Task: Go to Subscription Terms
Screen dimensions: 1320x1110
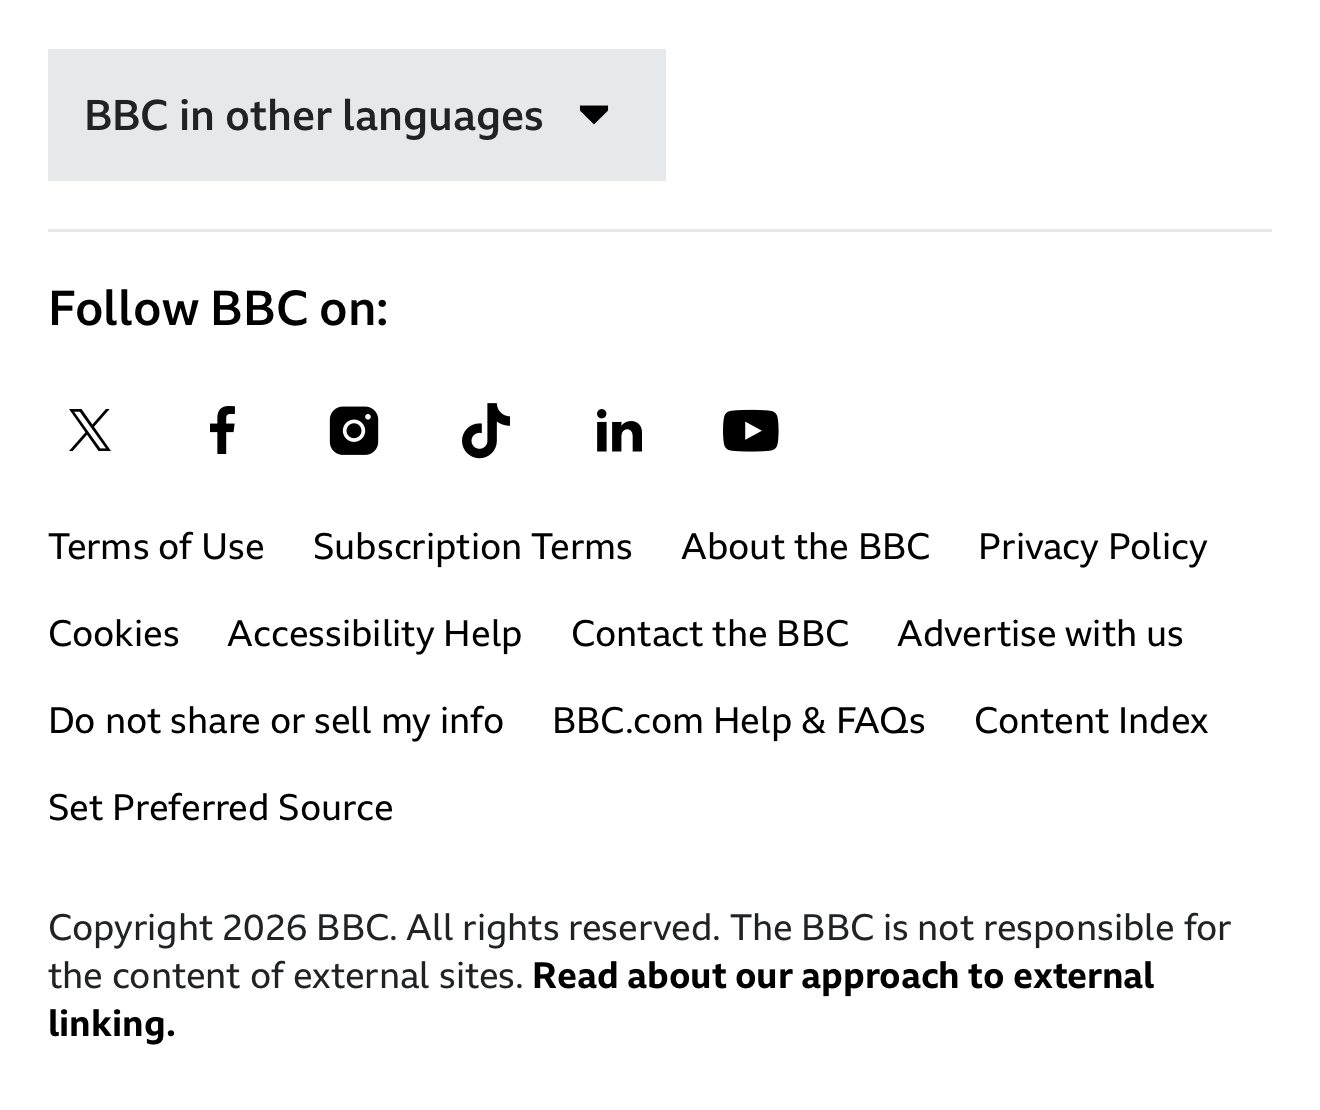Action: coord(472,547)
